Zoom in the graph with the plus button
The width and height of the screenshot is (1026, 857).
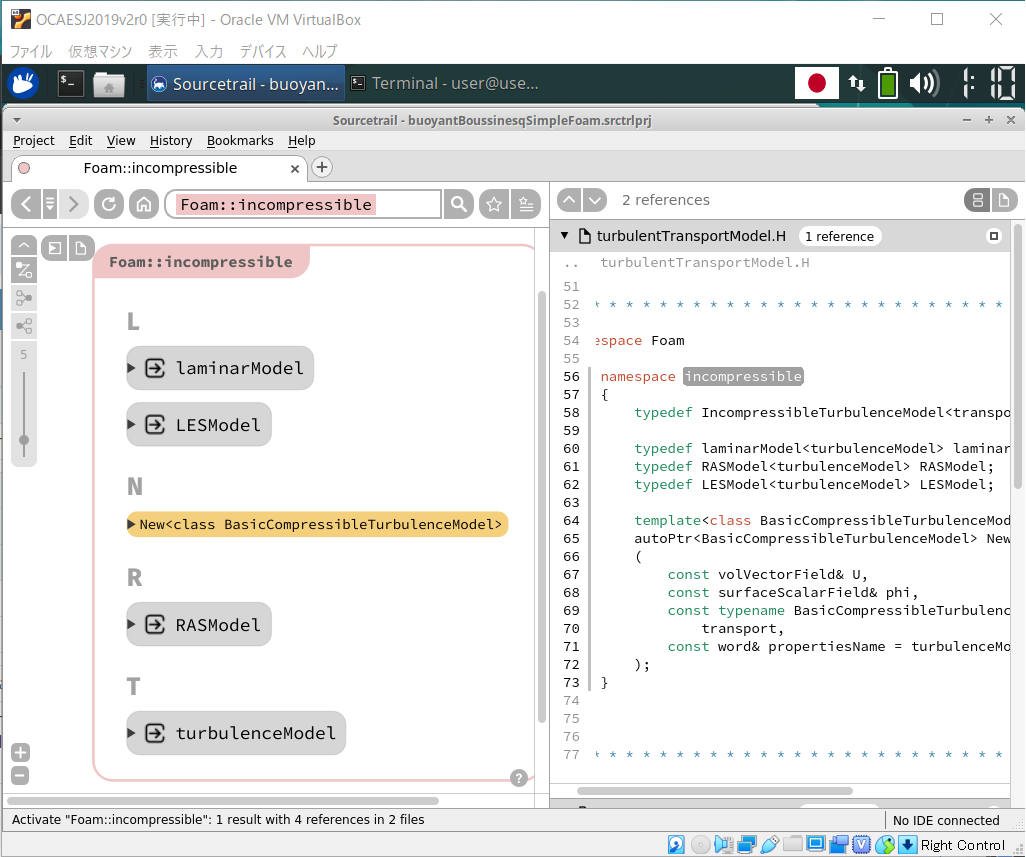click(x=21, y=753)
